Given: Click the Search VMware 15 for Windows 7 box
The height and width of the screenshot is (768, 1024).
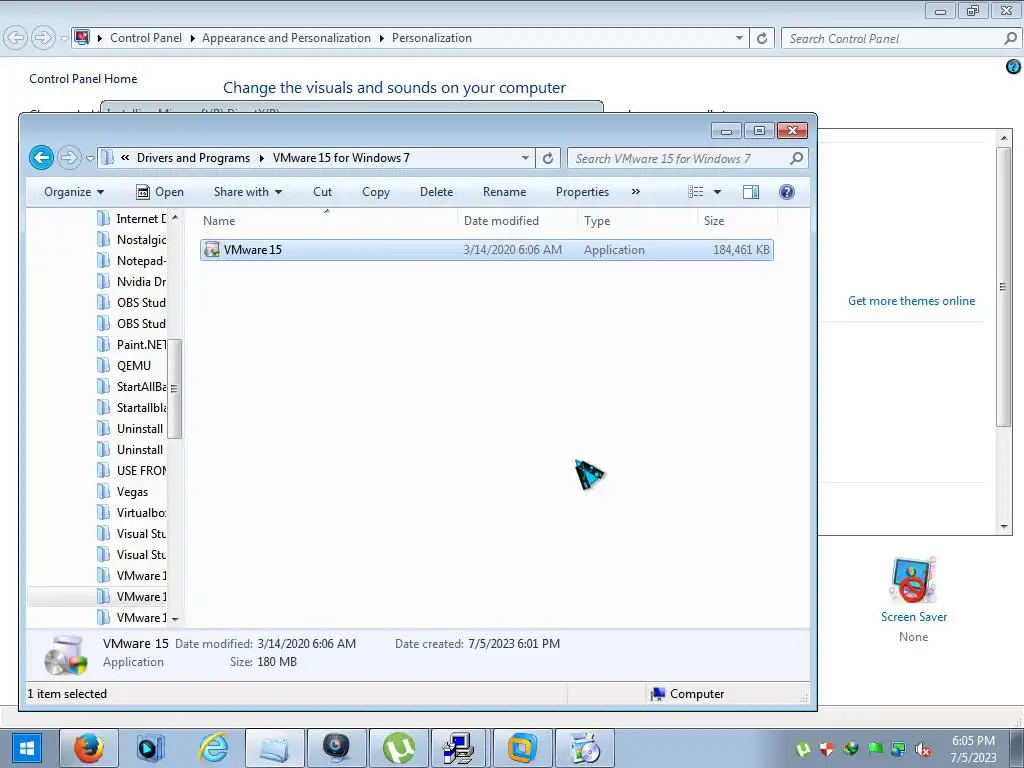Looking at the screenshot, I should coord(687,158).
